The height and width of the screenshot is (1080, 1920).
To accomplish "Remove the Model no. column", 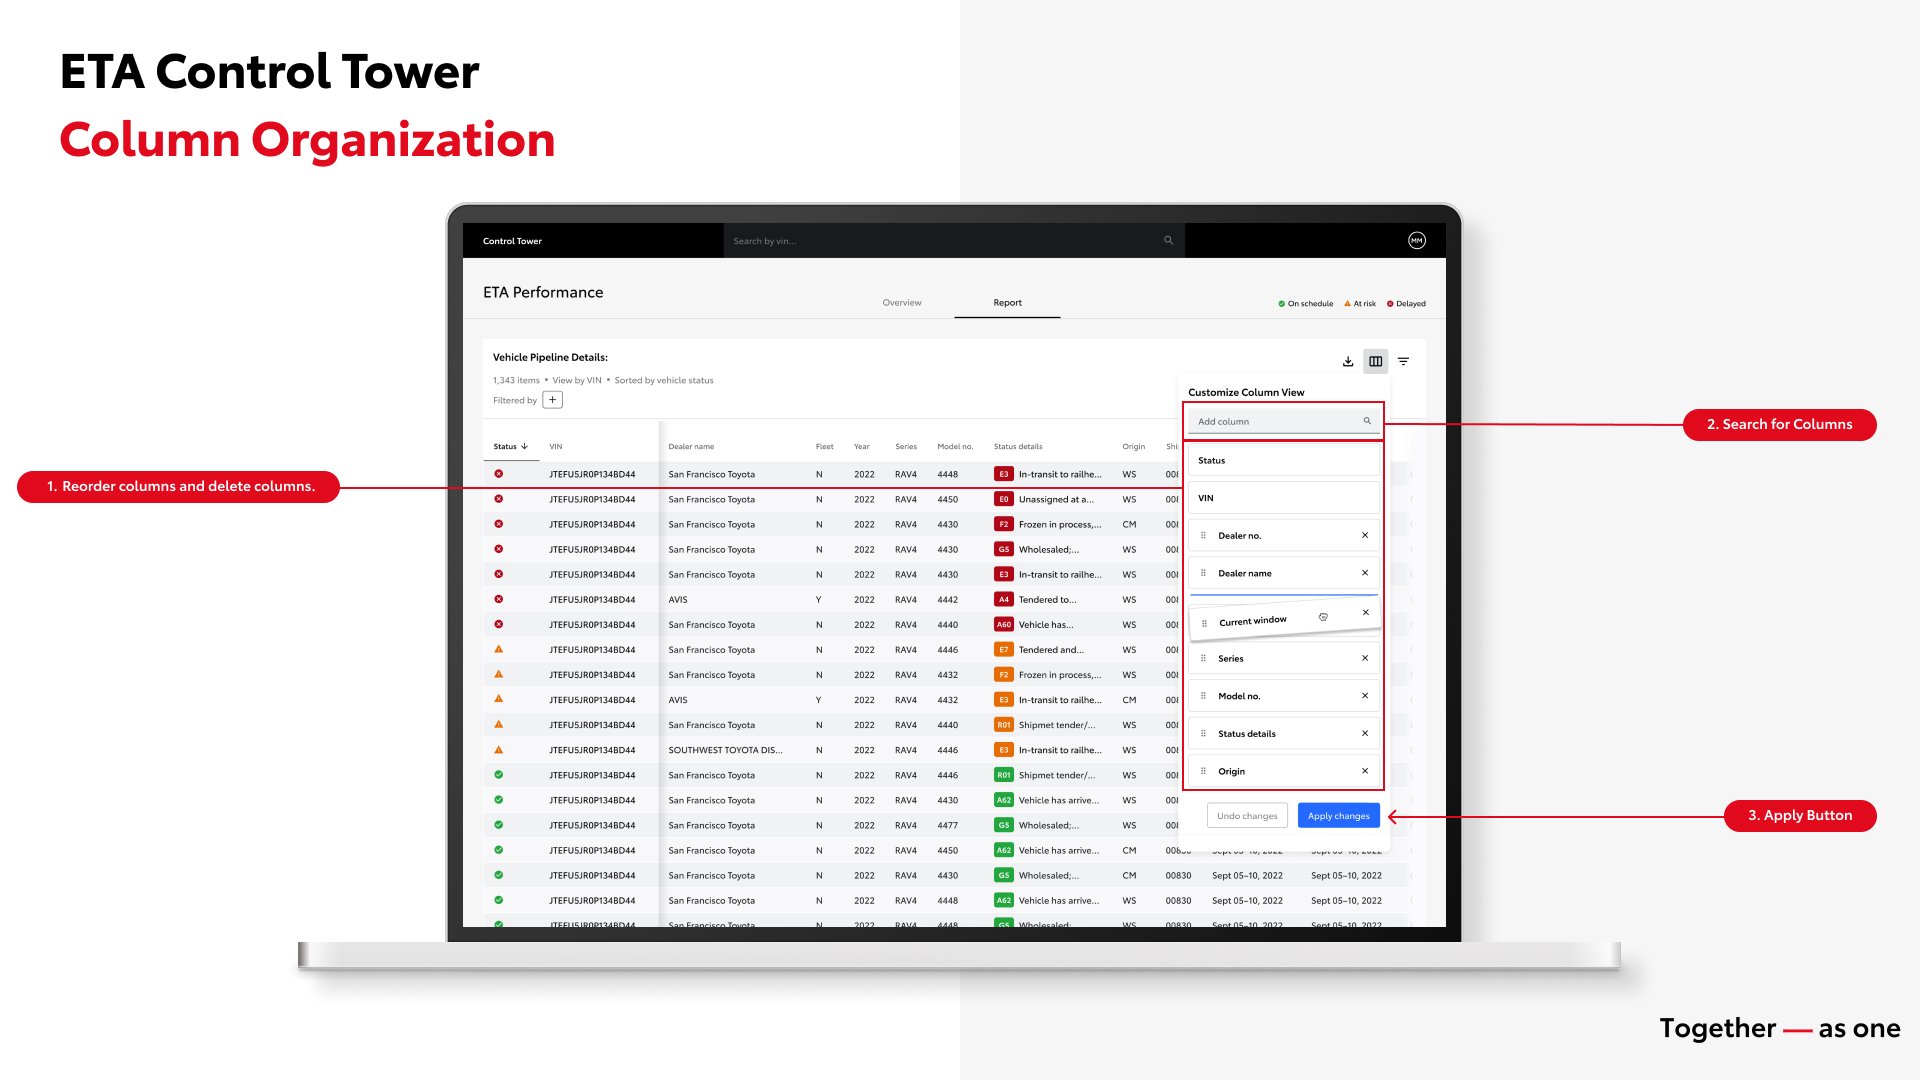I will (x=1365, y=696).
